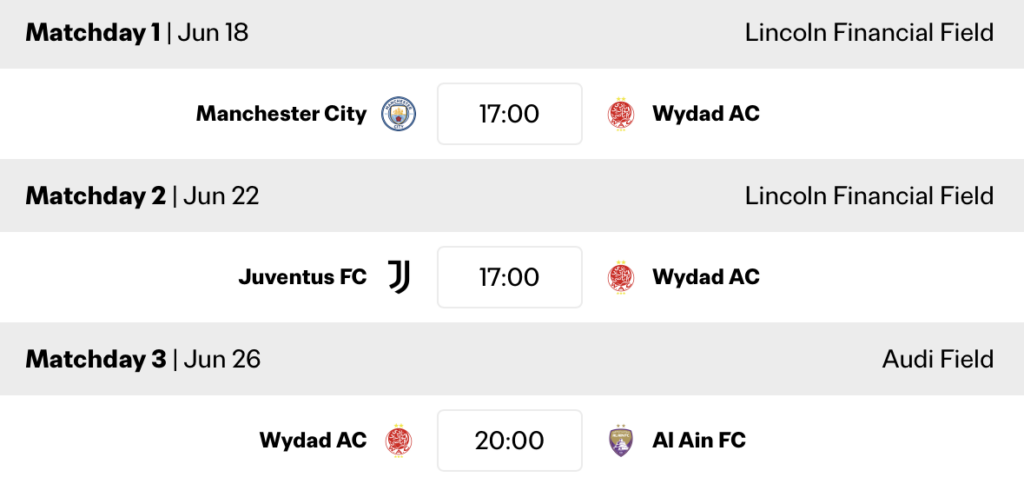Click the Matchday 1 Jun 18 header
Viewport: 1024px width, 497px height.
[137, 33]
